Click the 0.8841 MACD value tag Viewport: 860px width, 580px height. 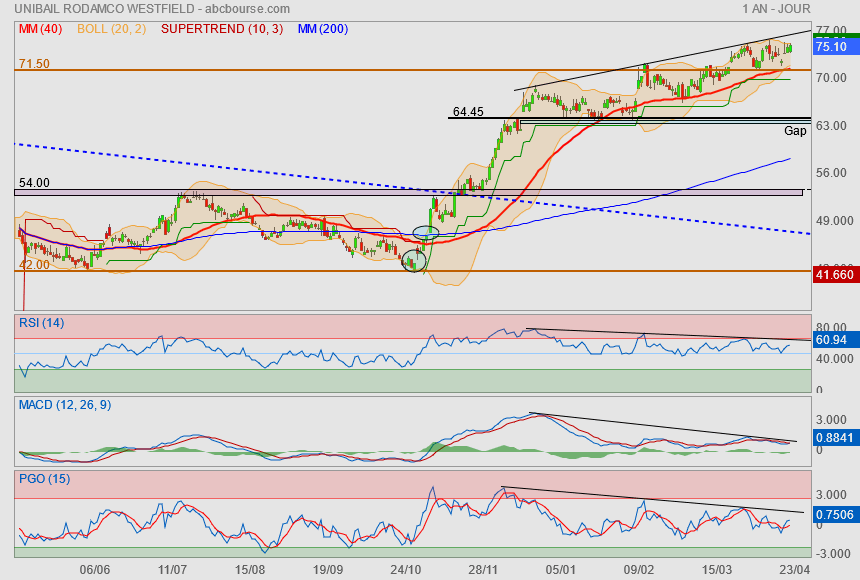[x=834, y=438]
